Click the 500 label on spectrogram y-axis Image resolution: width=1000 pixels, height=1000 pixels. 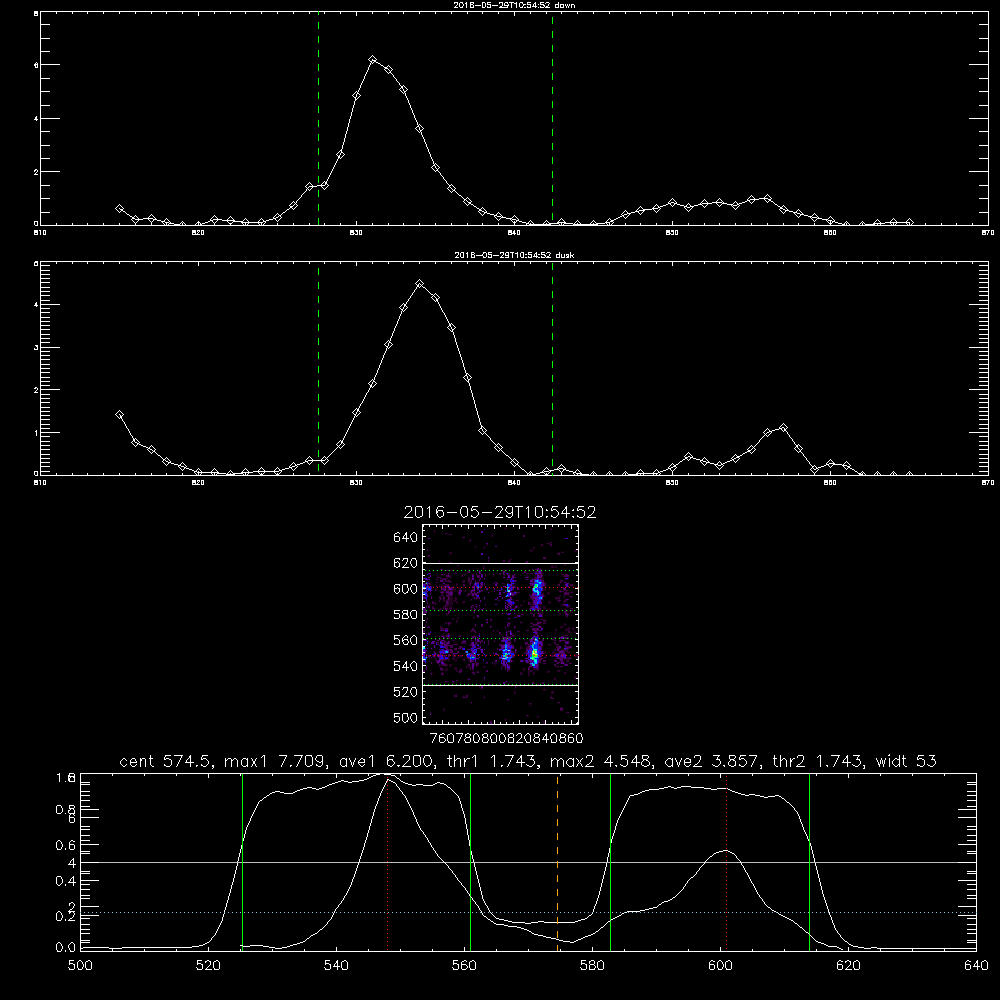(406, 717)
